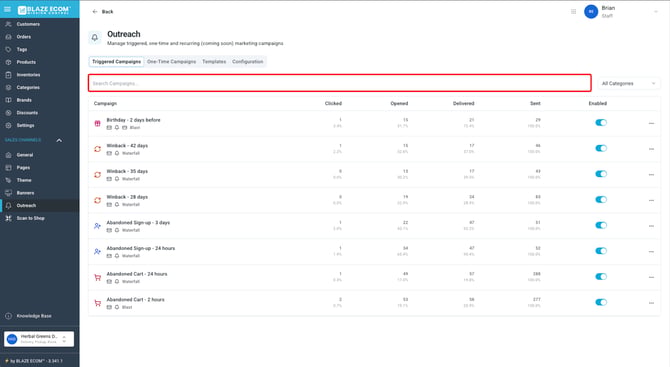This screenshot has width=670, height=367.
Task: Open the hamburger menu in sidebar header
Action: click(7, 9)
